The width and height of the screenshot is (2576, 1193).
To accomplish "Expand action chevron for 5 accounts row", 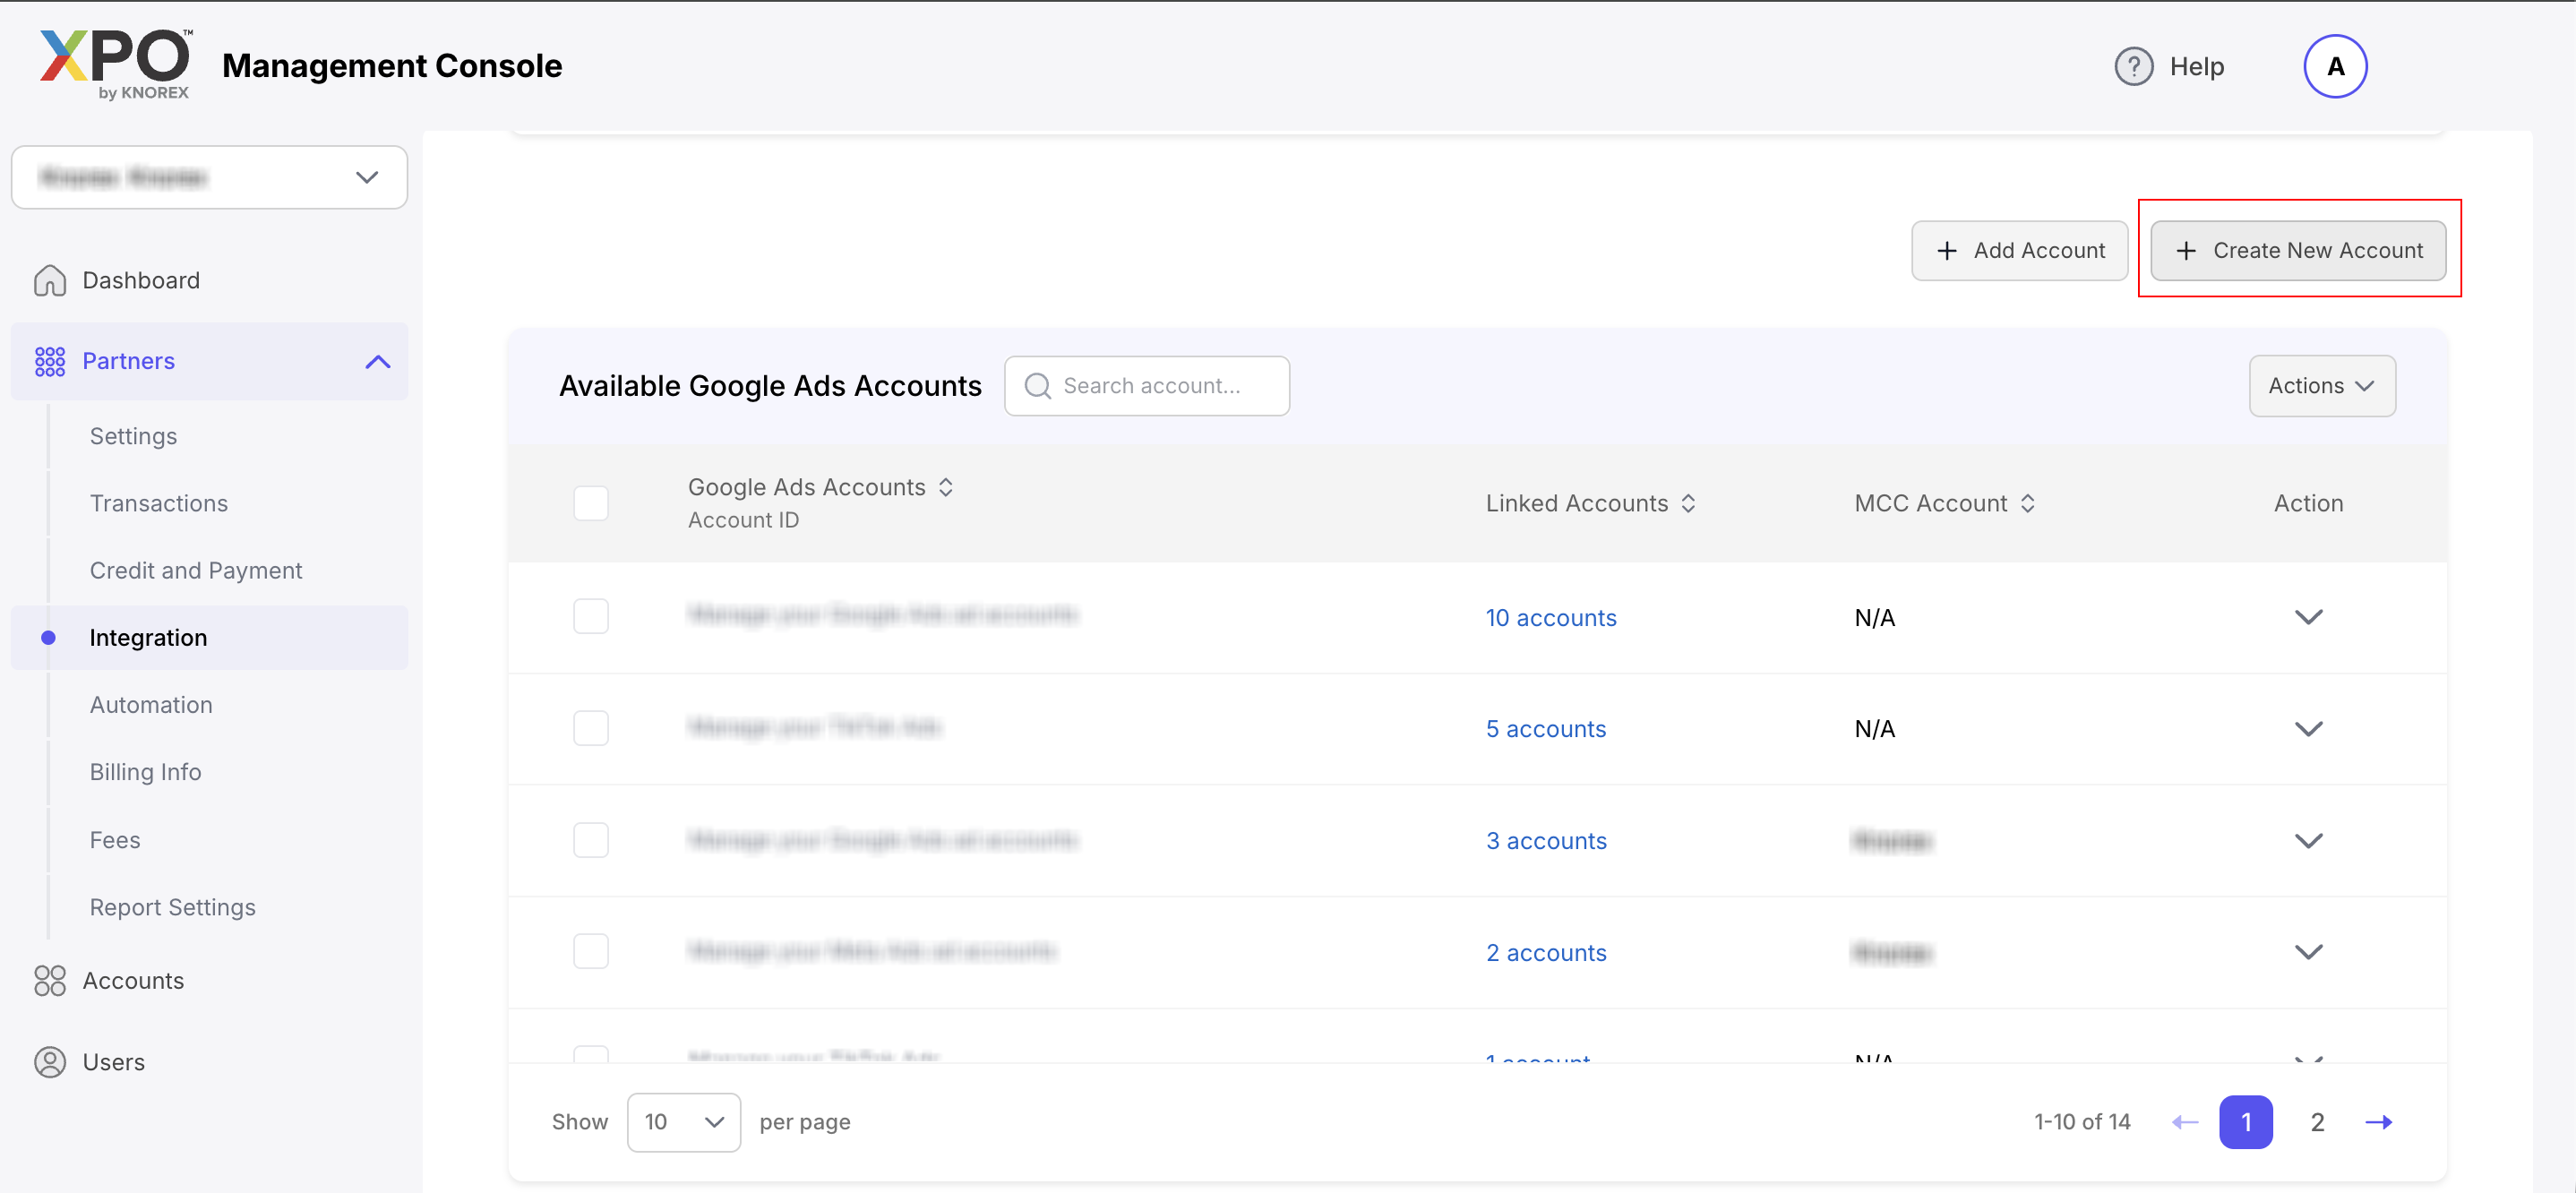I will click(2307, 729).
